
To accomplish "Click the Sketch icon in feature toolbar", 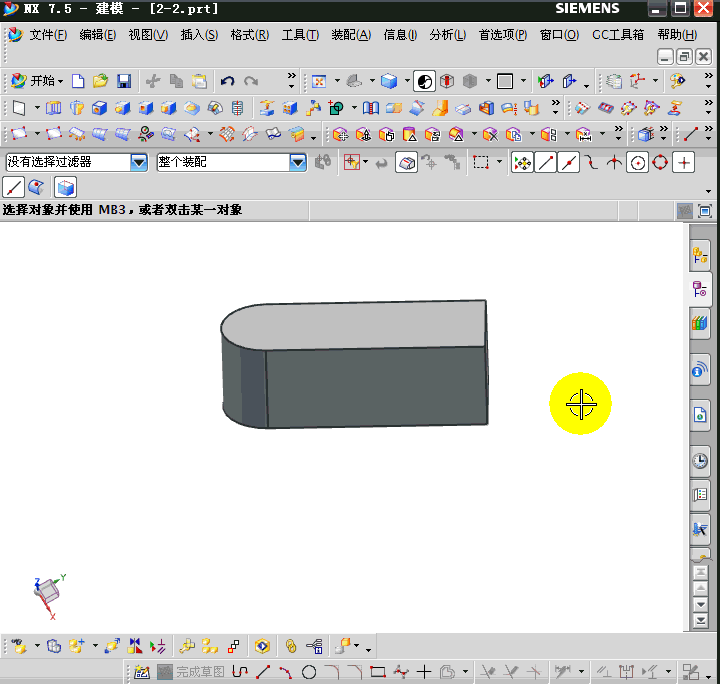I will click(x=19, y=109).
